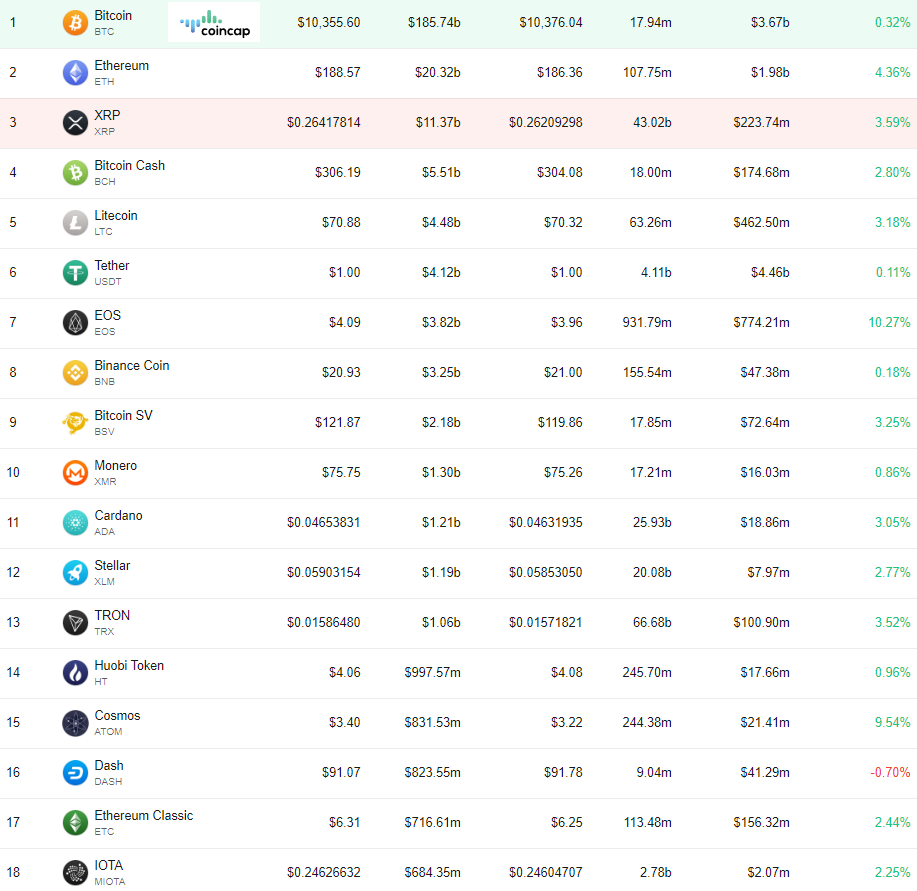Open the Litecoin name link
This screenshot has width=917, height=891.
pyautogui.click(x=116, y=216)
